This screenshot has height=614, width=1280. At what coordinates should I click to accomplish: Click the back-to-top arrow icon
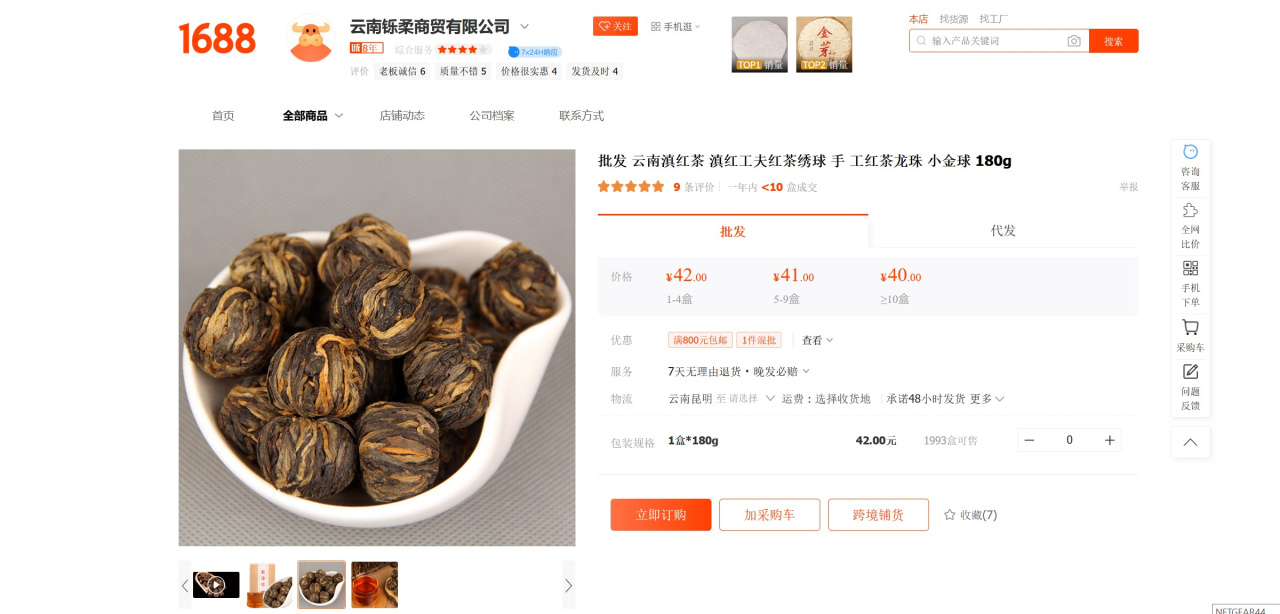point(1190,442)
